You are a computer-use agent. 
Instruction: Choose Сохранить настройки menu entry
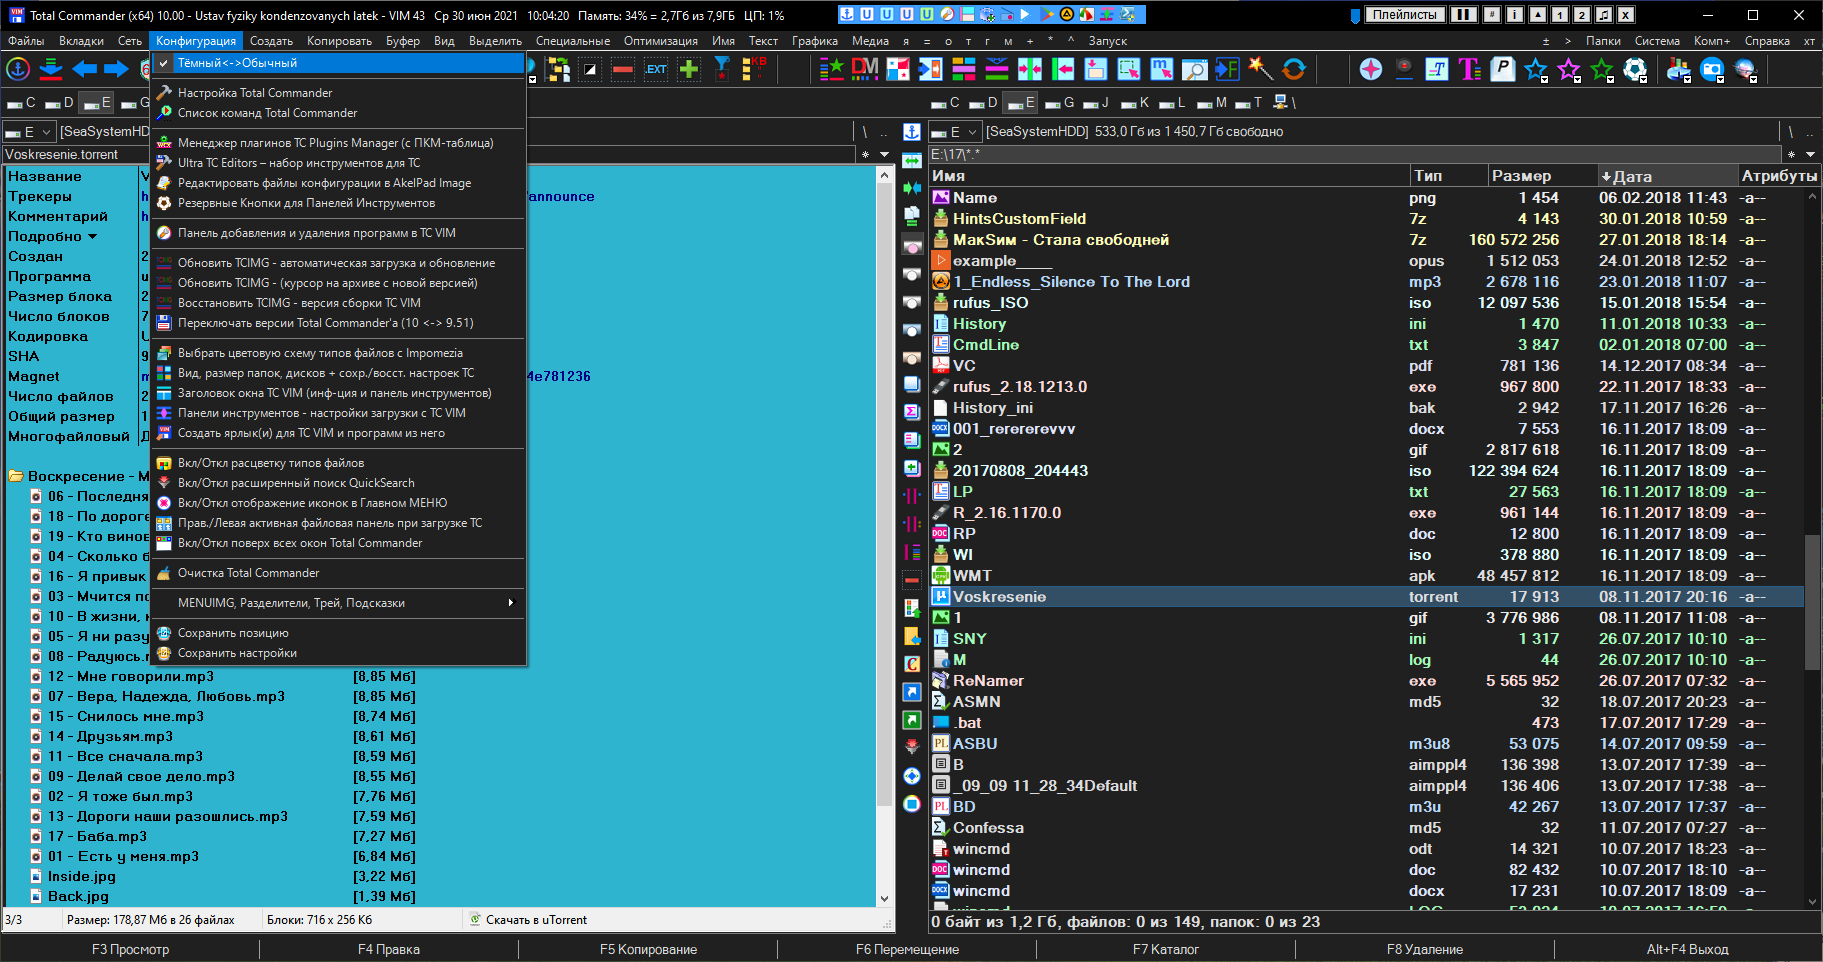(339, 653)
